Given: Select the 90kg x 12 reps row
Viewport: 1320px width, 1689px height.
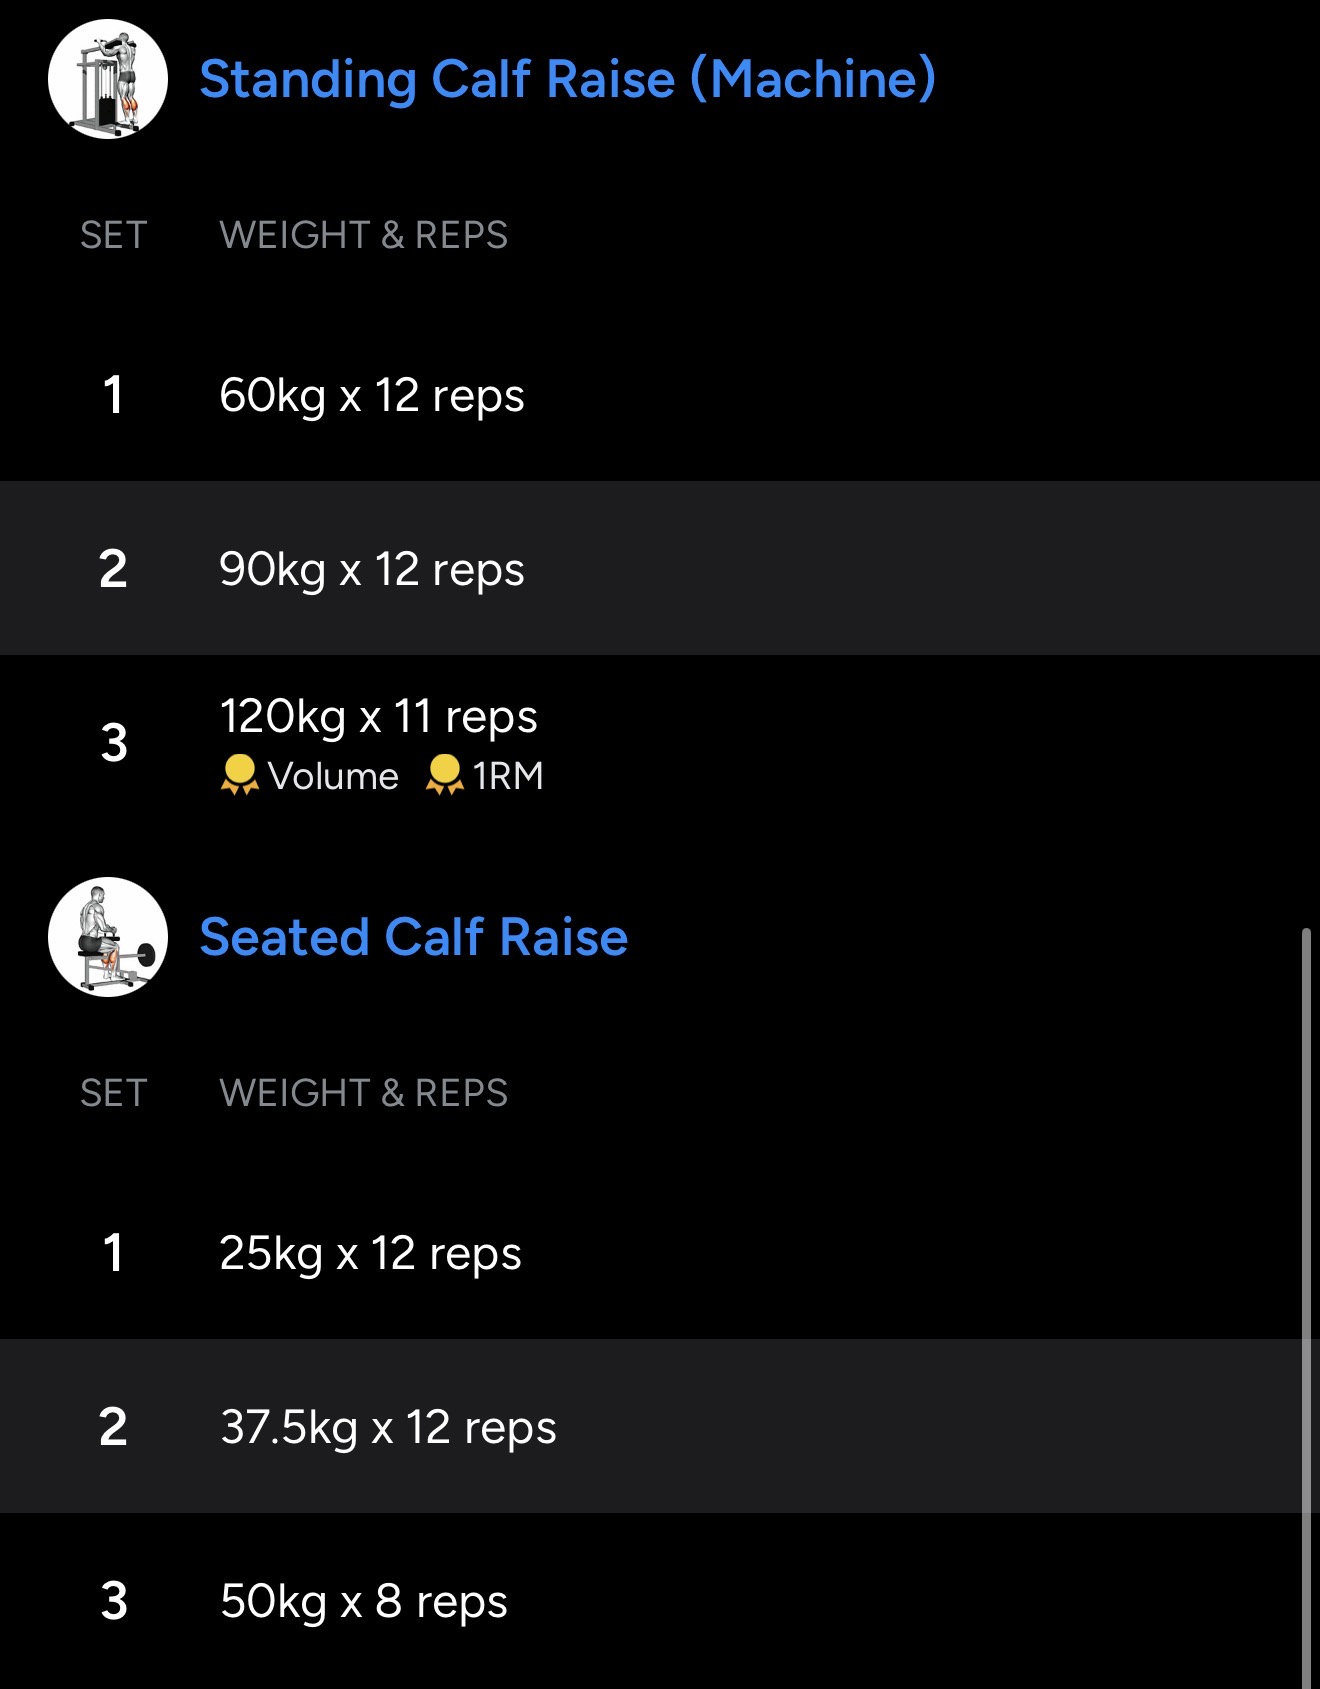Looking at the screenshot, I should pos(371,569).
